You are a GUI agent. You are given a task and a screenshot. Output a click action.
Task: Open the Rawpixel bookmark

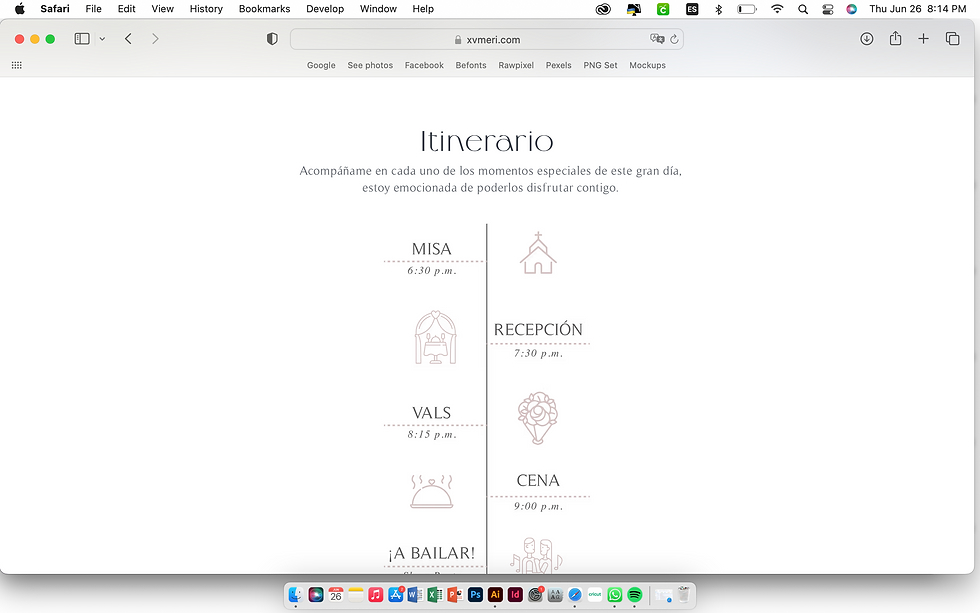click(516, 65)
